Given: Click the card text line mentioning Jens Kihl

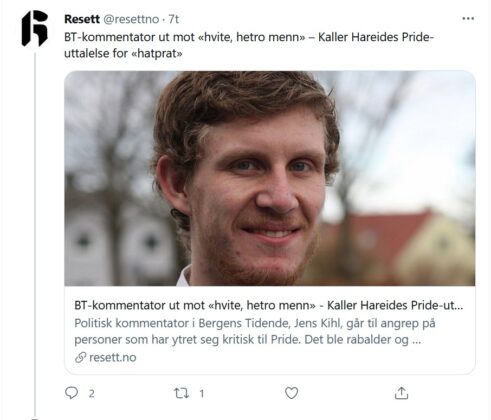Looking at the screenshot, I should [255, 323].
